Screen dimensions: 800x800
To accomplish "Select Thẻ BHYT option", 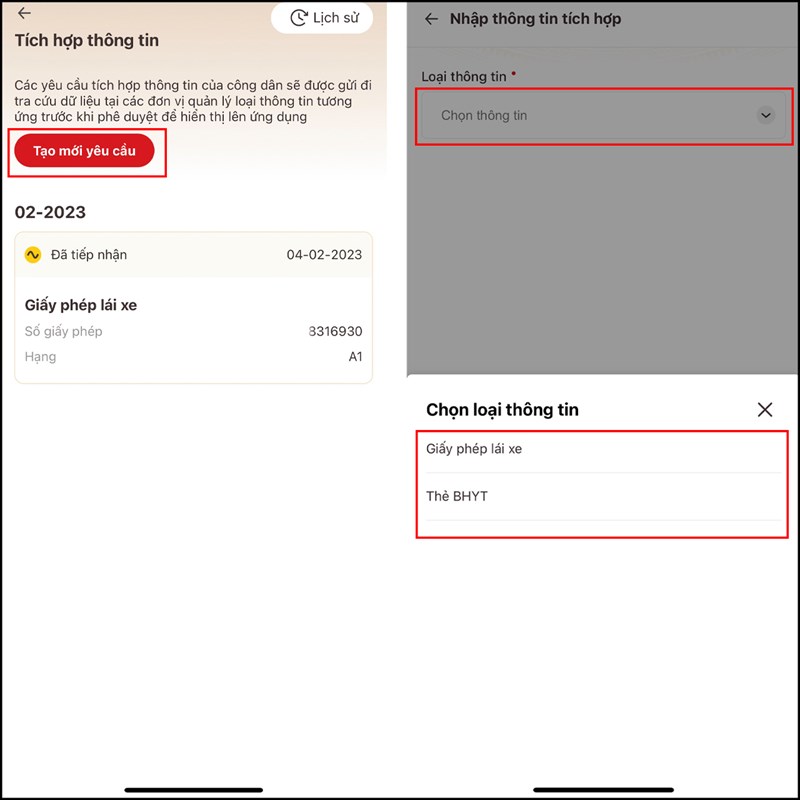I will pos(603,496).
